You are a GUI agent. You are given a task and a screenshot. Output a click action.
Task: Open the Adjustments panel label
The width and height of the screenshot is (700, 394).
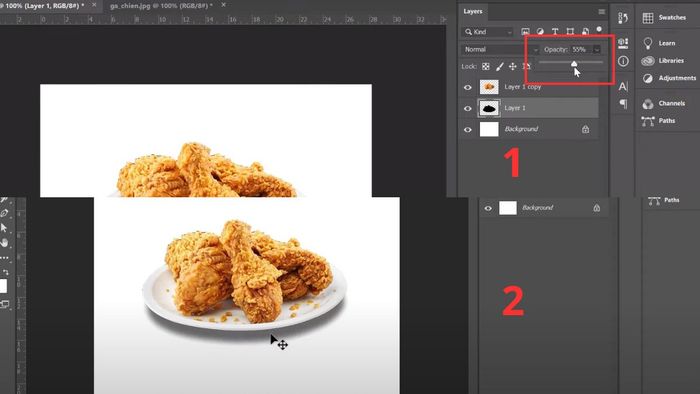[x=678, y=78]
